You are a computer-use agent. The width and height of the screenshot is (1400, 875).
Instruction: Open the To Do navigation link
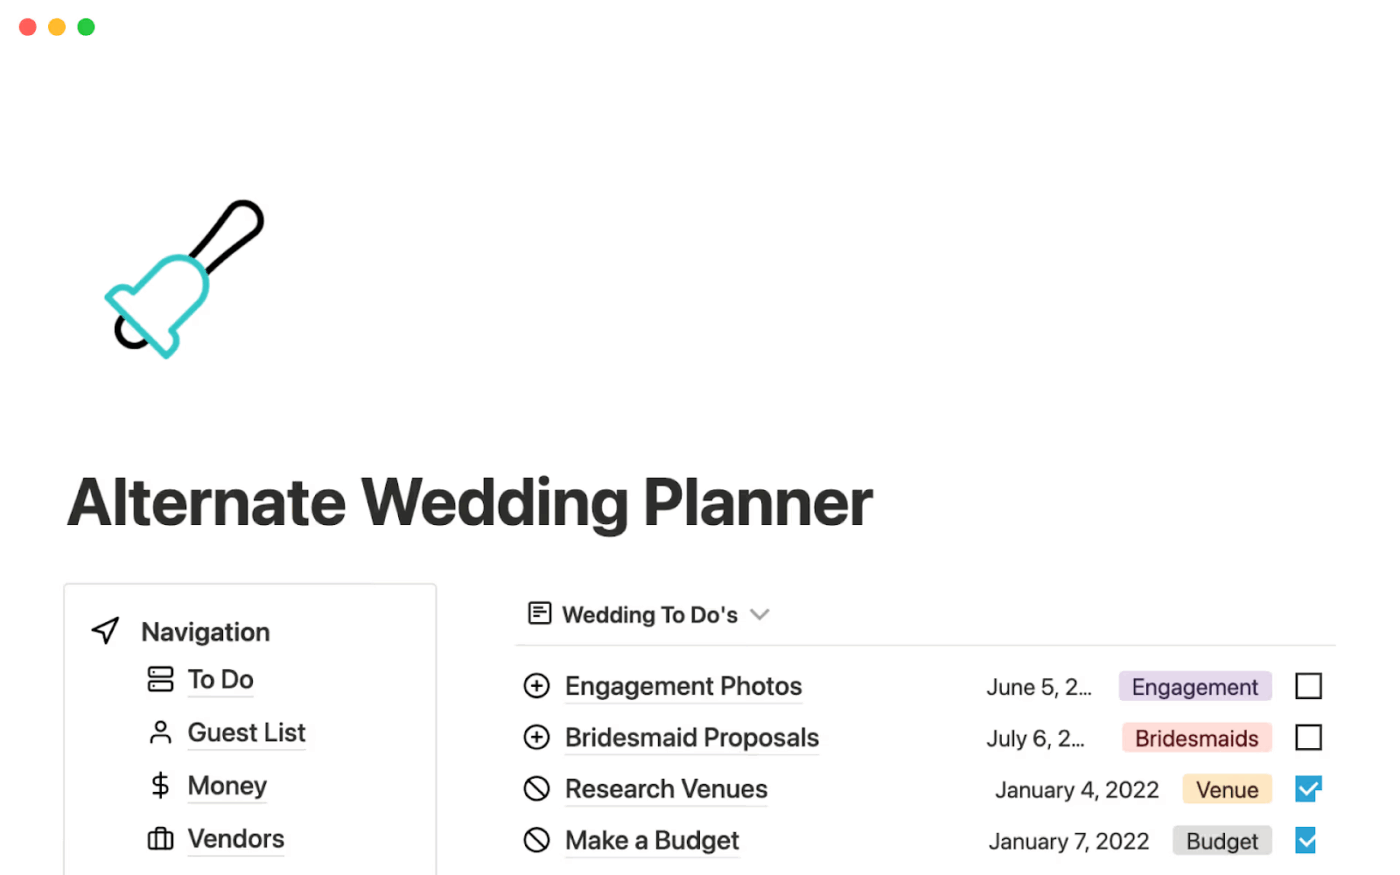click(x=220, y=680)
